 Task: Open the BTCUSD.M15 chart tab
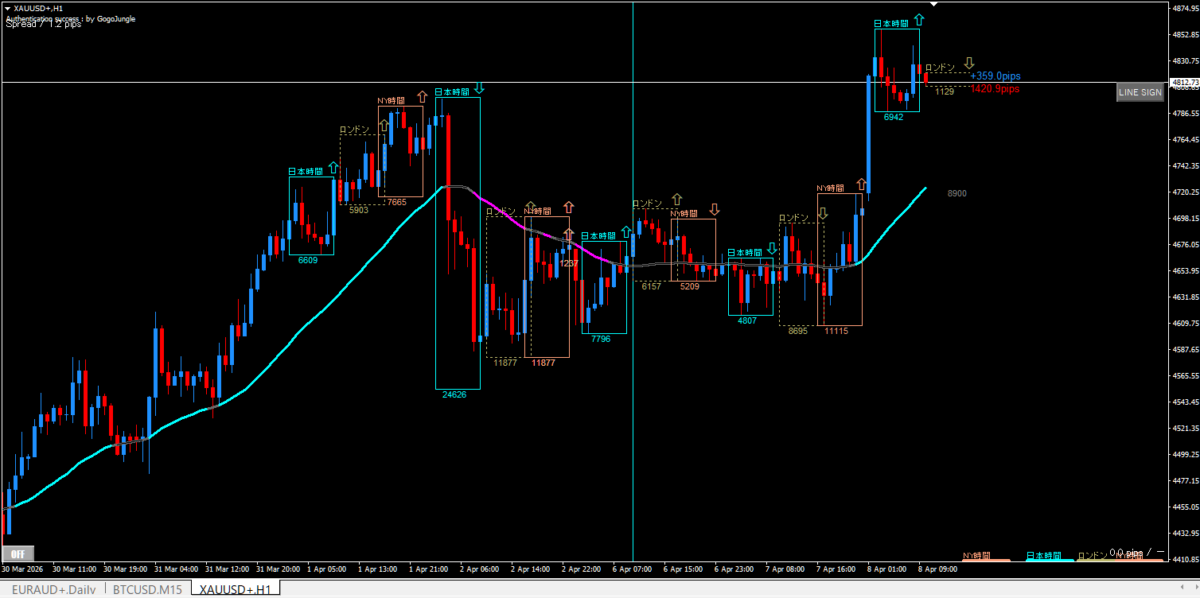point(147,590)
